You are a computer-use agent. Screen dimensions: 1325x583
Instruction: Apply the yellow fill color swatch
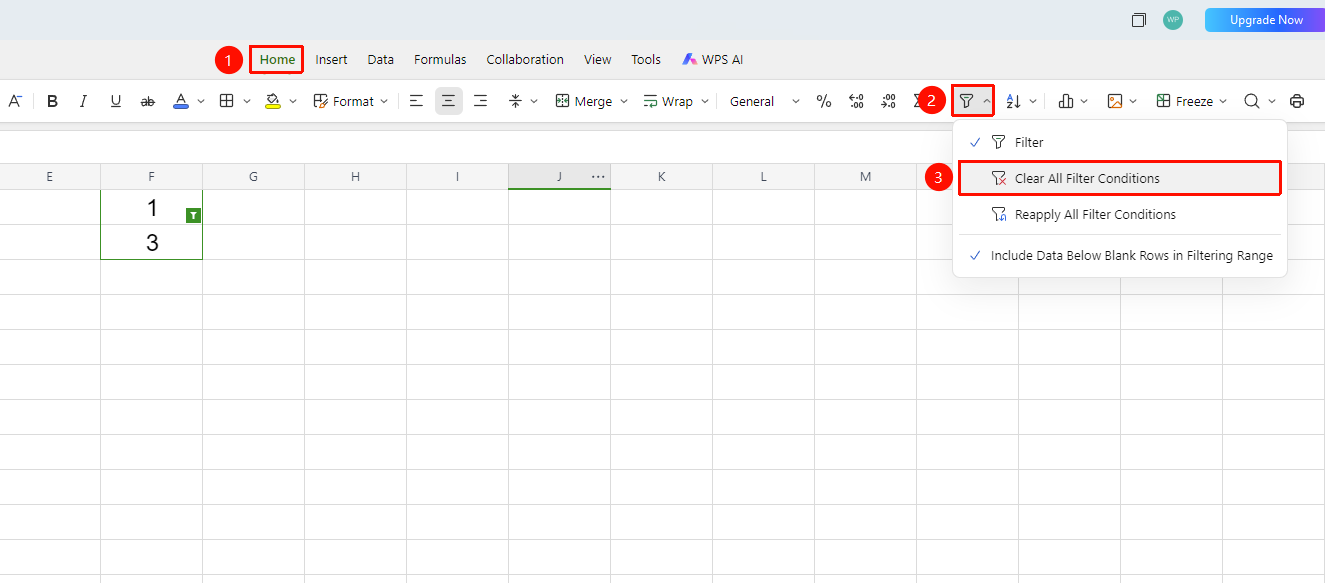click(273, 101)
